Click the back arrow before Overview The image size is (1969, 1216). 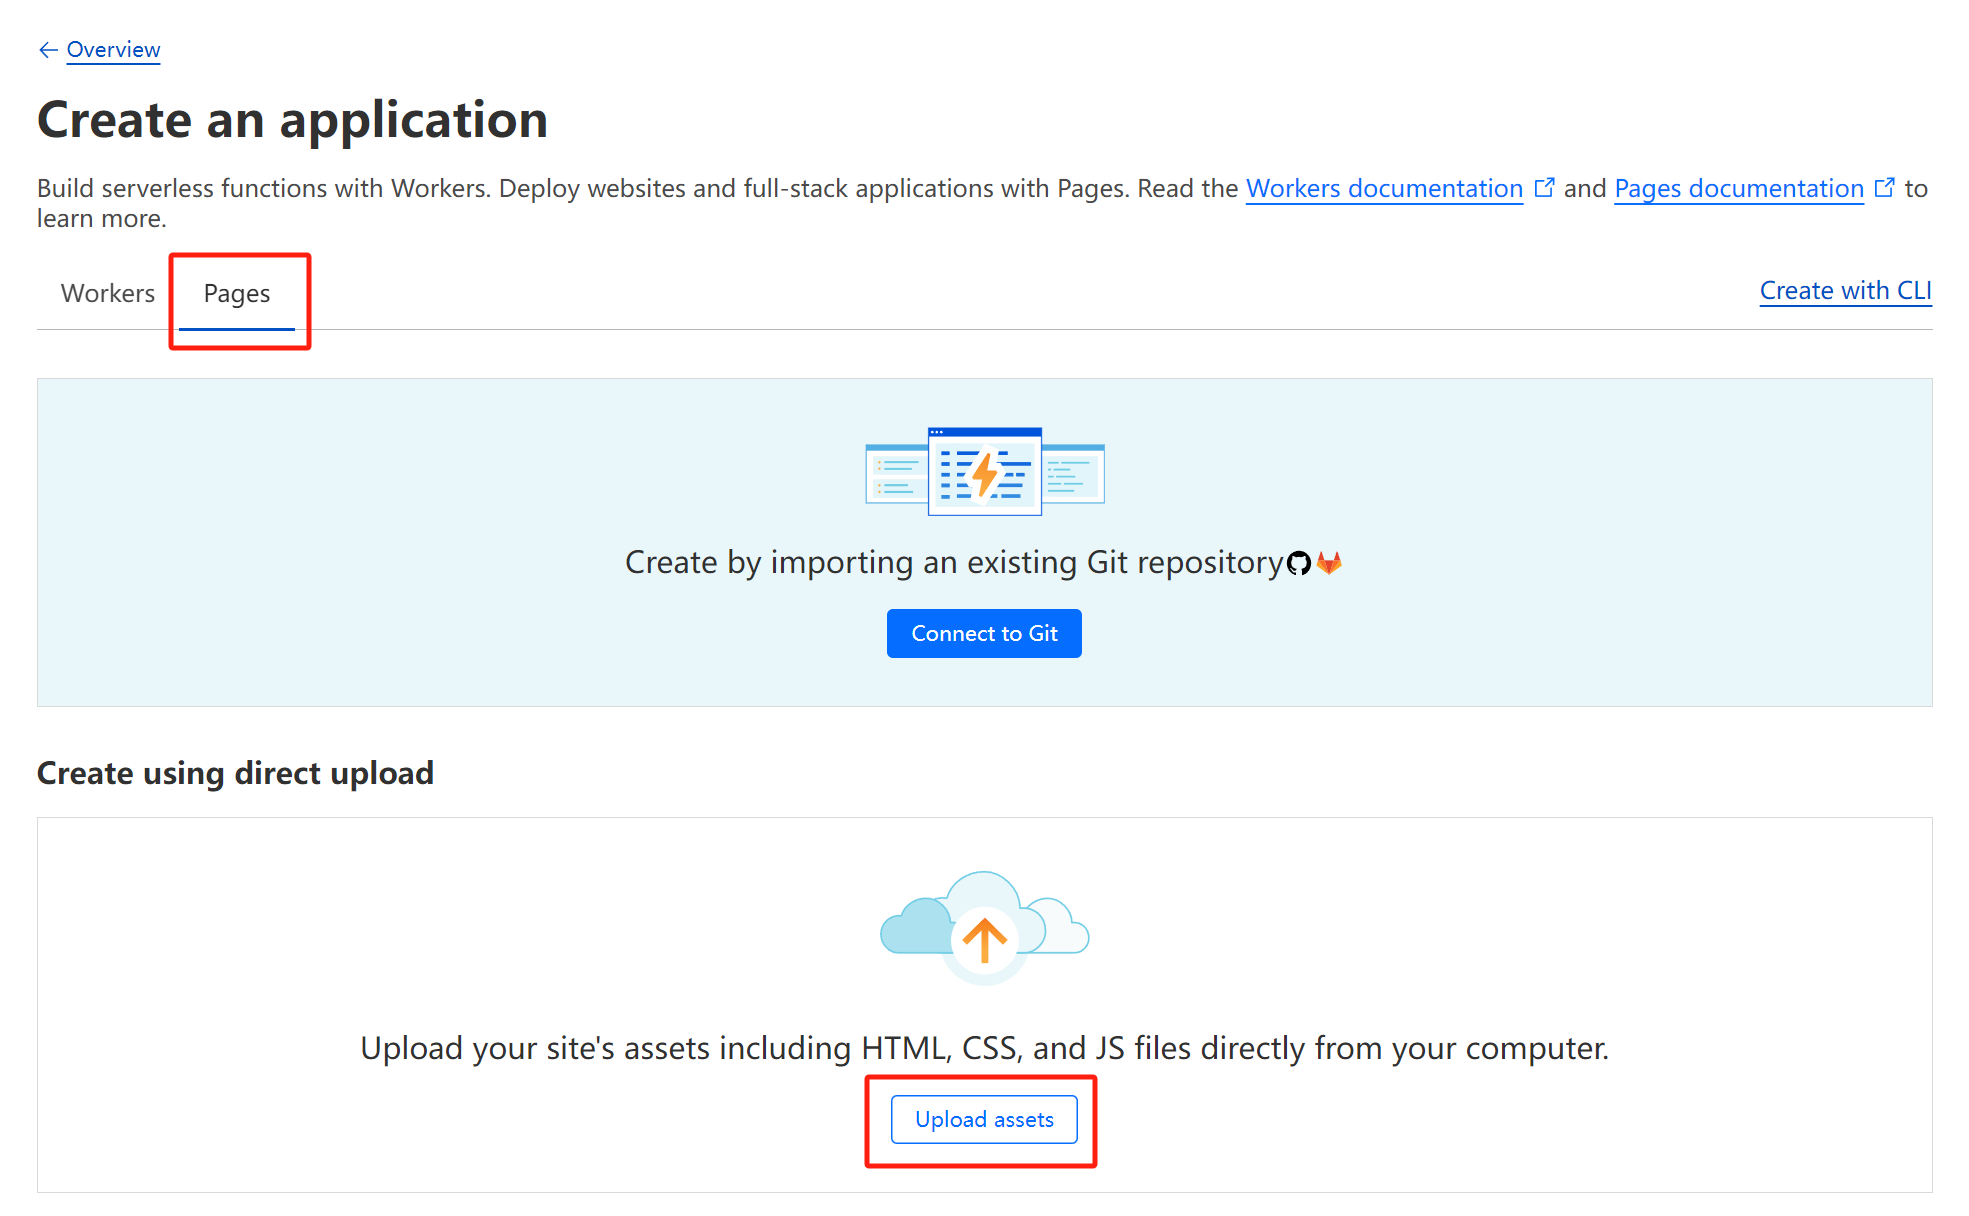(46, 49)
